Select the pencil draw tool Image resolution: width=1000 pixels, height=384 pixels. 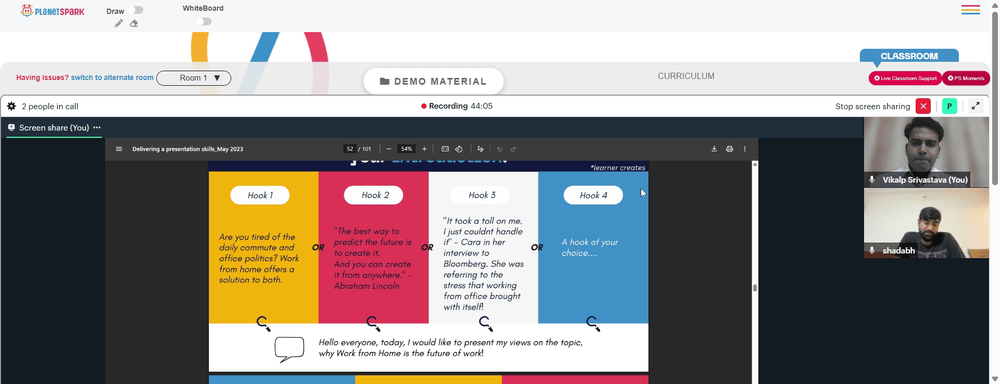pos(119,24)
